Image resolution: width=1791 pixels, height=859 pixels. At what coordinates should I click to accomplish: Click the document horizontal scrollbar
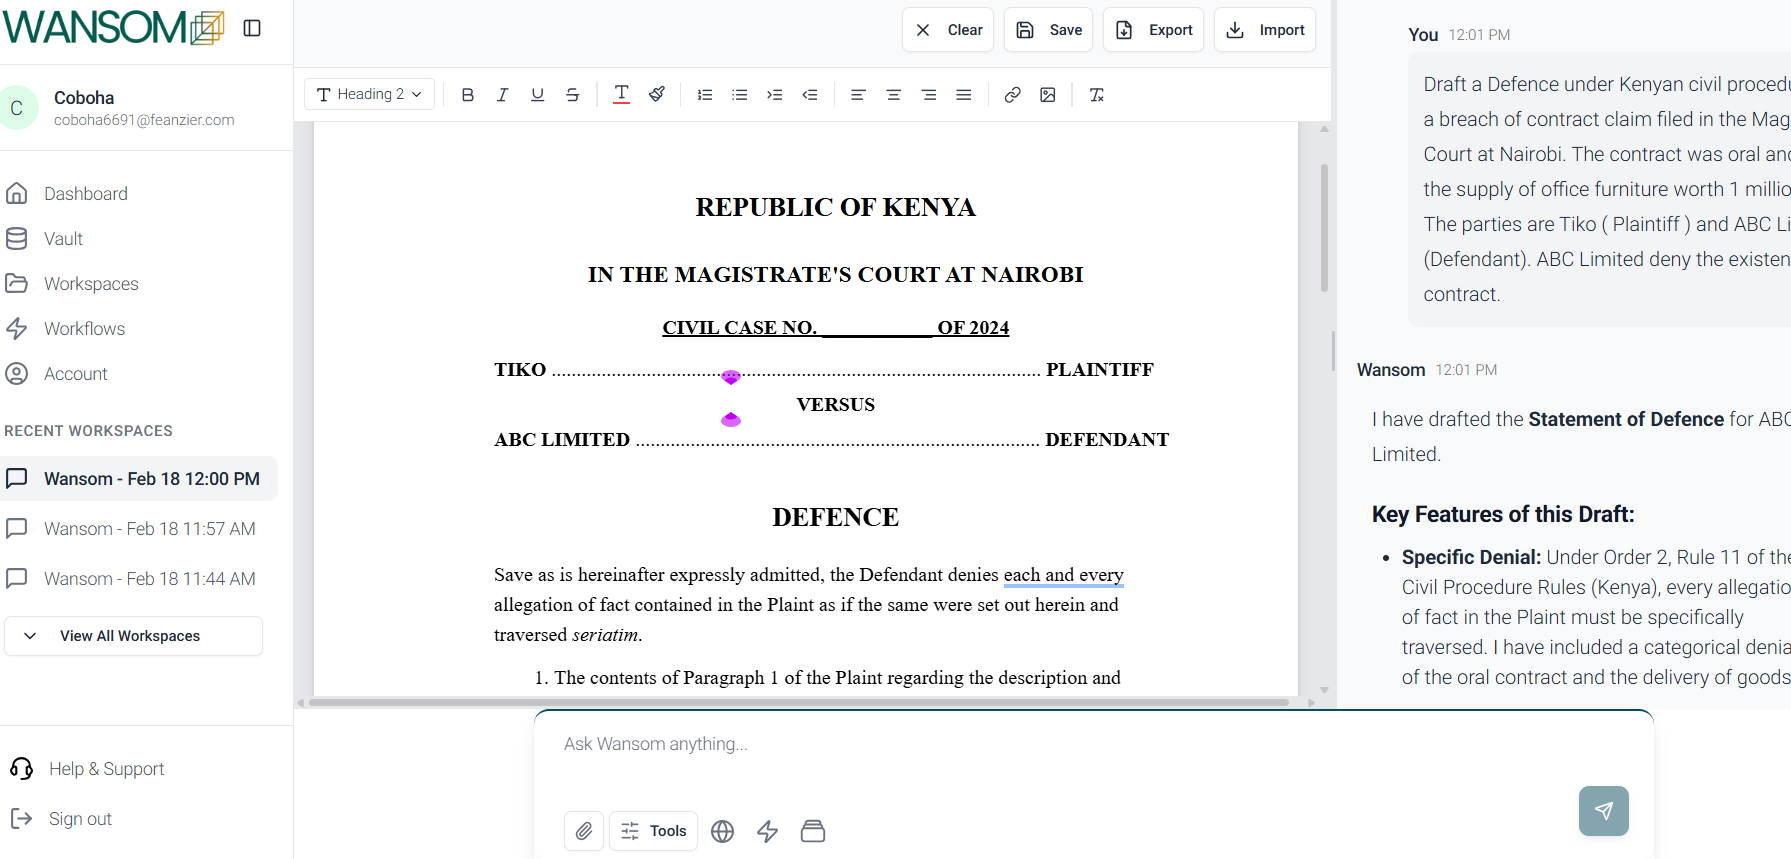click(799, 702)
